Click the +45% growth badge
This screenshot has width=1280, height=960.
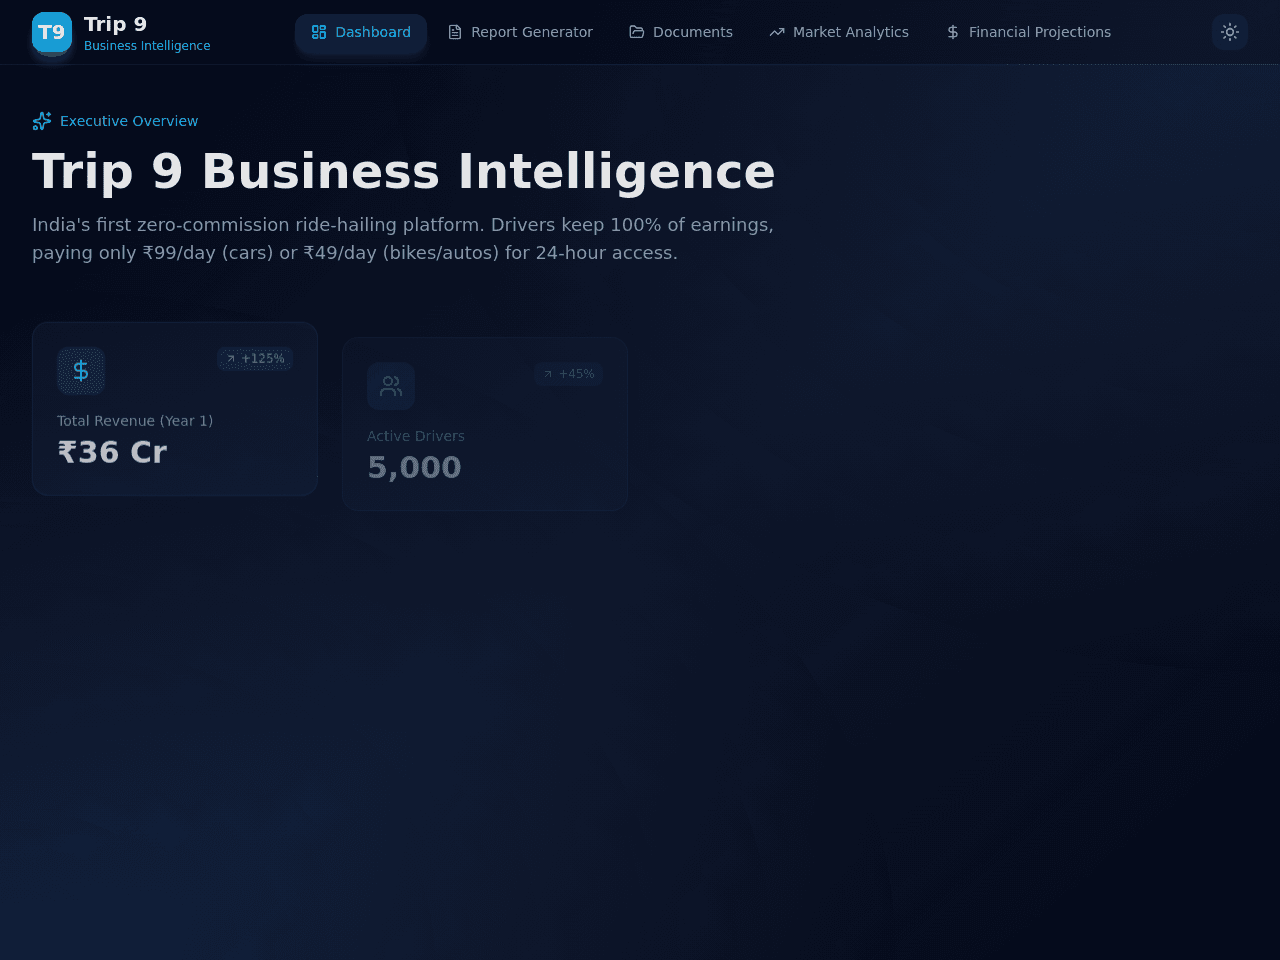click(x=568, y=374)
